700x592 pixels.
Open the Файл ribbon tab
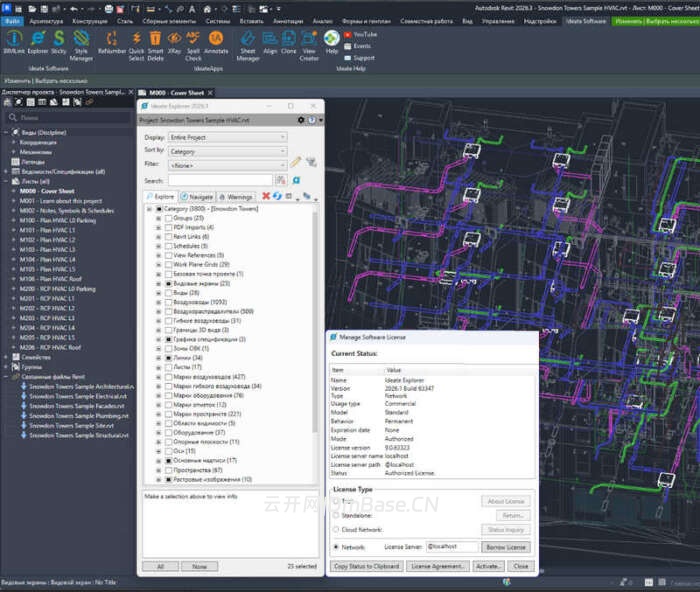point(12,21)
